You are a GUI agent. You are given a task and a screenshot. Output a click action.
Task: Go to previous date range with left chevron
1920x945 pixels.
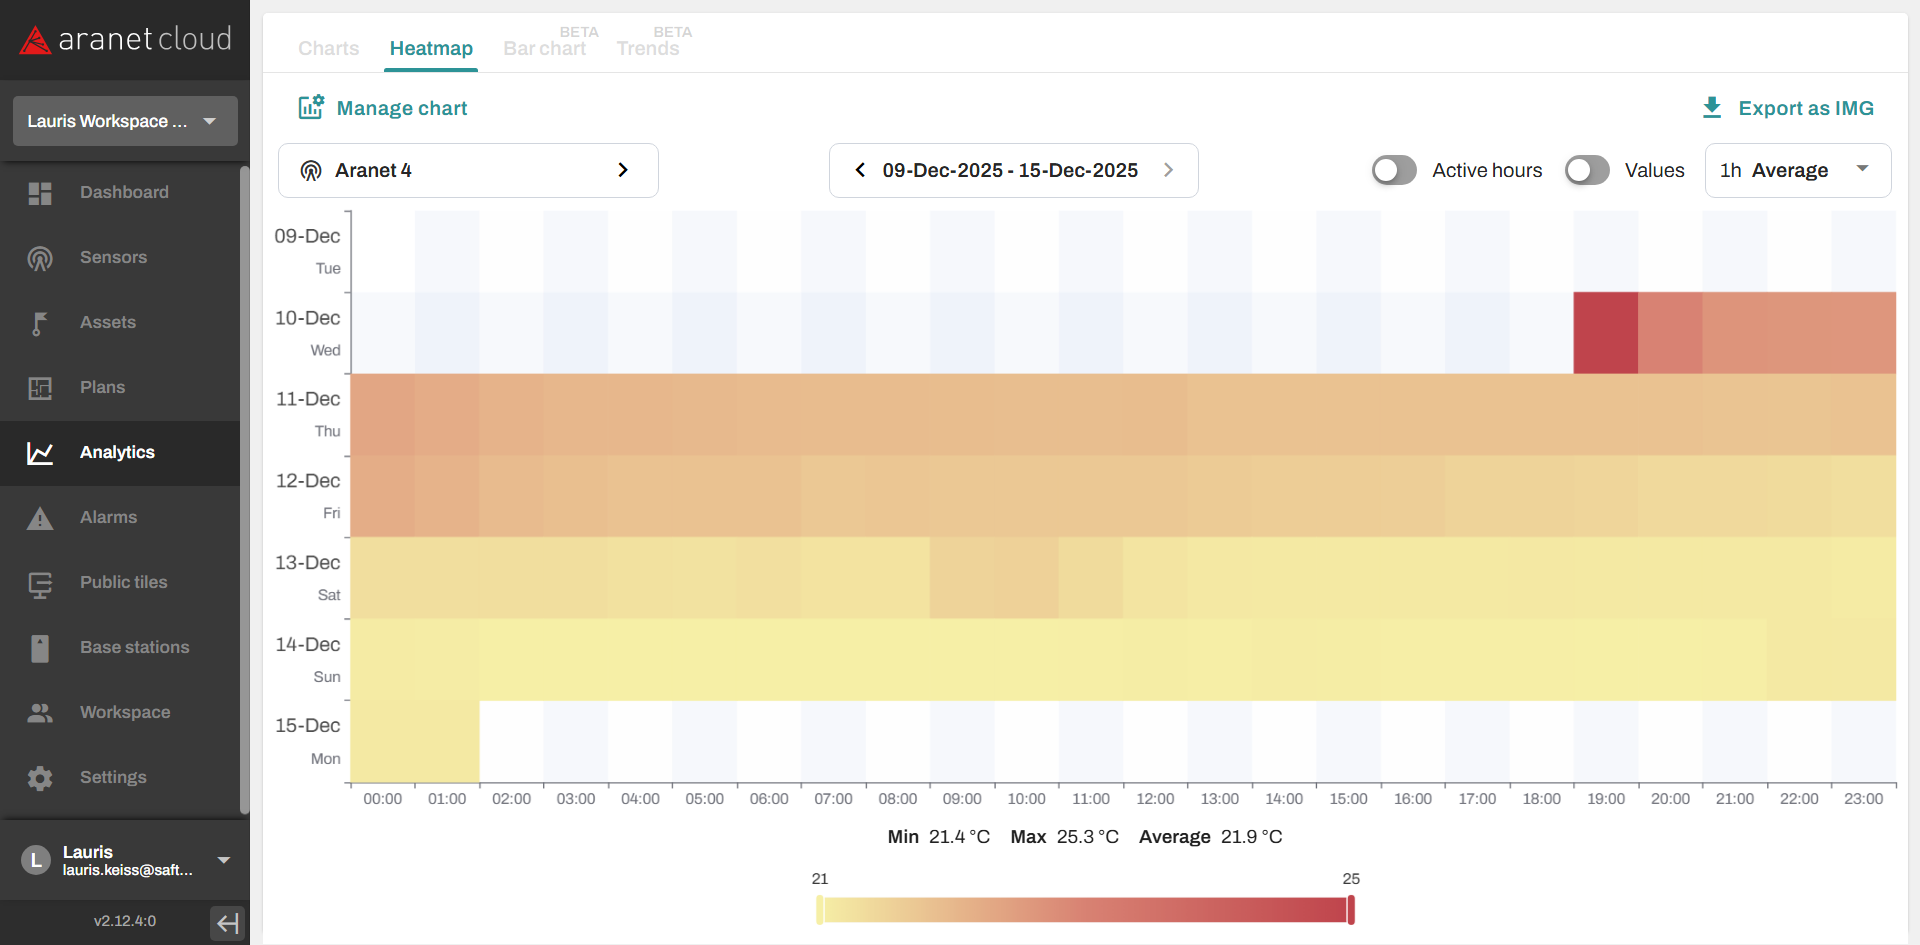pos(860,171)
